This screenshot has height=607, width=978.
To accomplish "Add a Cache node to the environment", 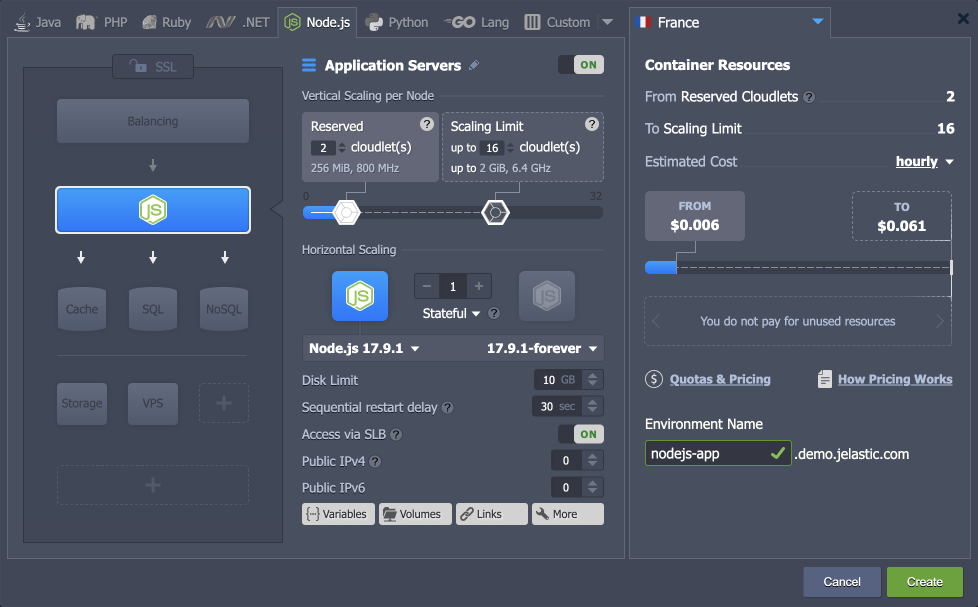I will (x=81, y=308).
